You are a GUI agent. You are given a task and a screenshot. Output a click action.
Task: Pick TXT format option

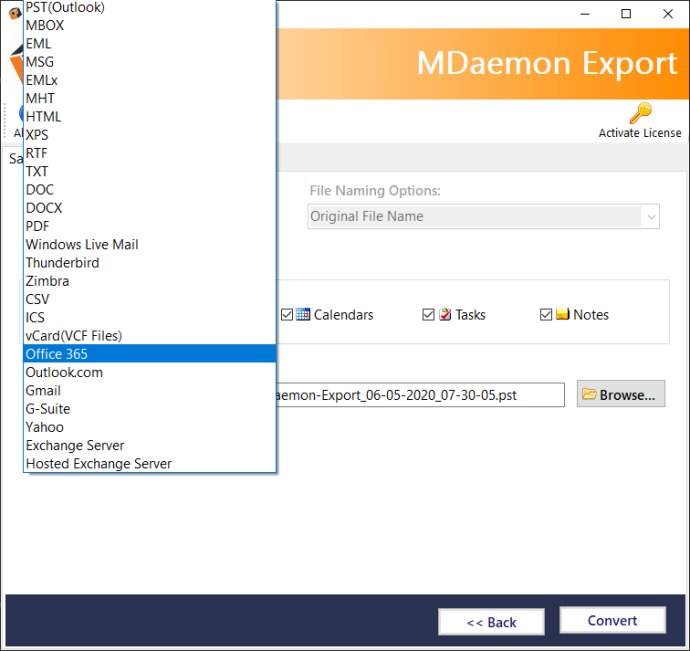pos(150,172)
